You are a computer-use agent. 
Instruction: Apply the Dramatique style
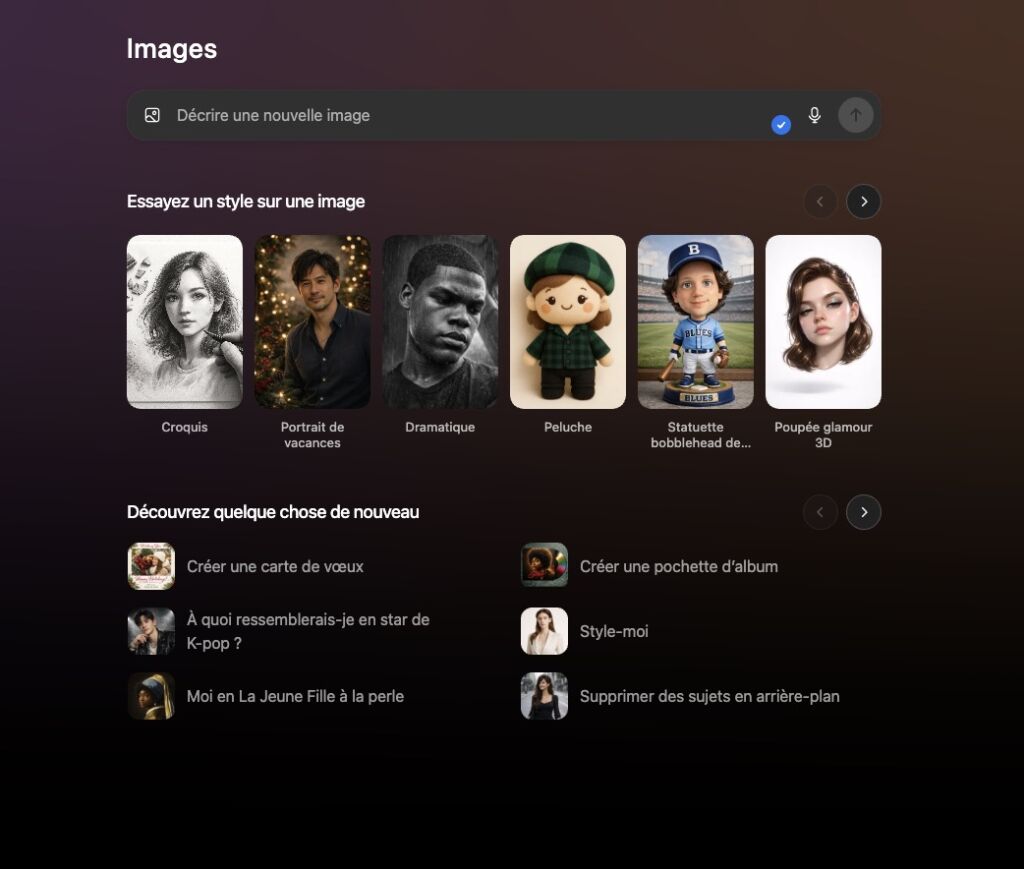point(440,321)
